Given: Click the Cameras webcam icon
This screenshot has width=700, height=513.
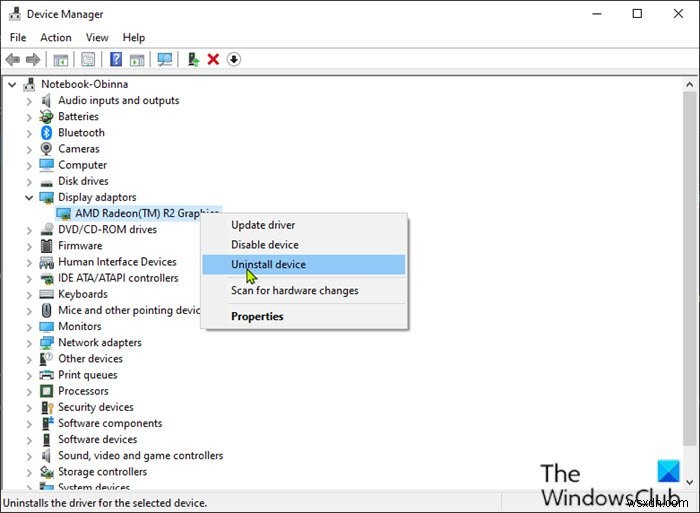Looking at the screenshot, I should click(x=46, y=149).
